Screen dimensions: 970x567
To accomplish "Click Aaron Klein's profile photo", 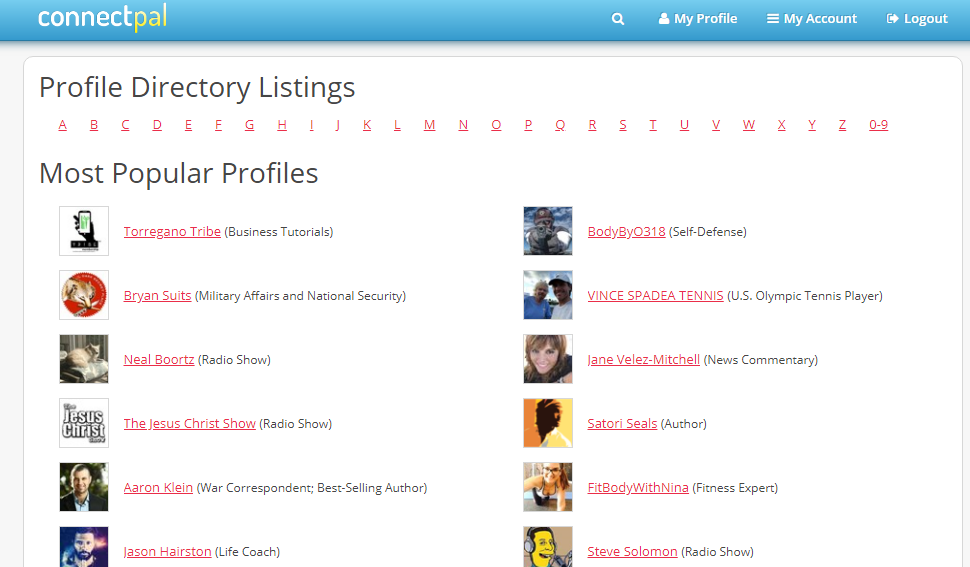I will coord(84,487).
